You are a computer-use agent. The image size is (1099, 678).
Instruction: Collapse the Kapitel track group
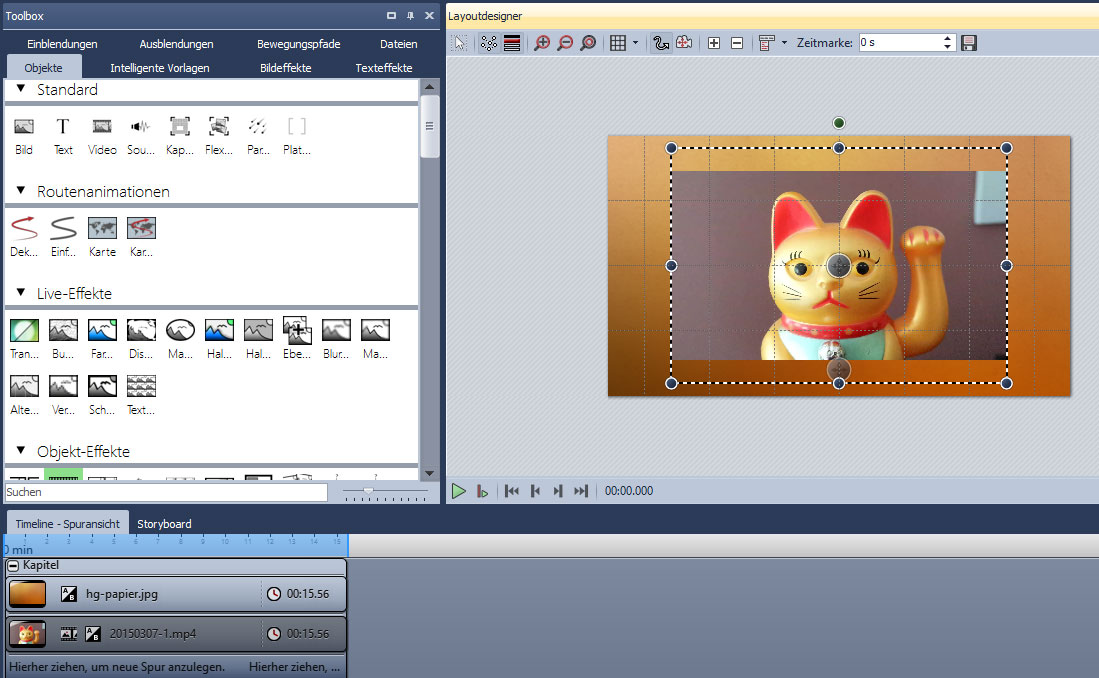[x=13, y=565]
